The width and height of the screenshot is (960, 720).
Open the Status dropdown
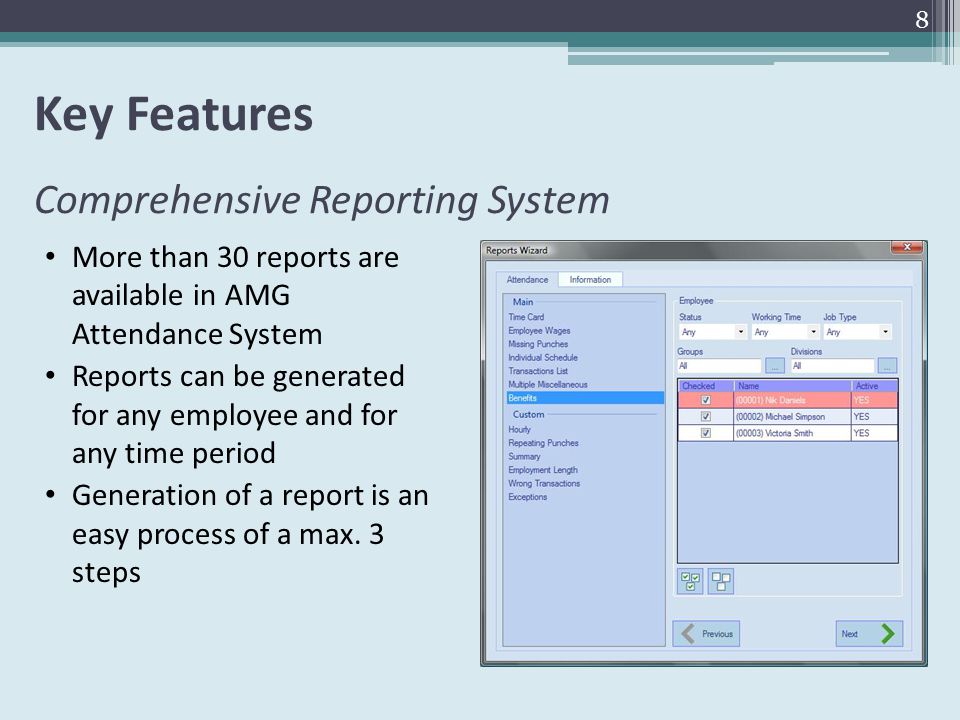click(713, 332)
